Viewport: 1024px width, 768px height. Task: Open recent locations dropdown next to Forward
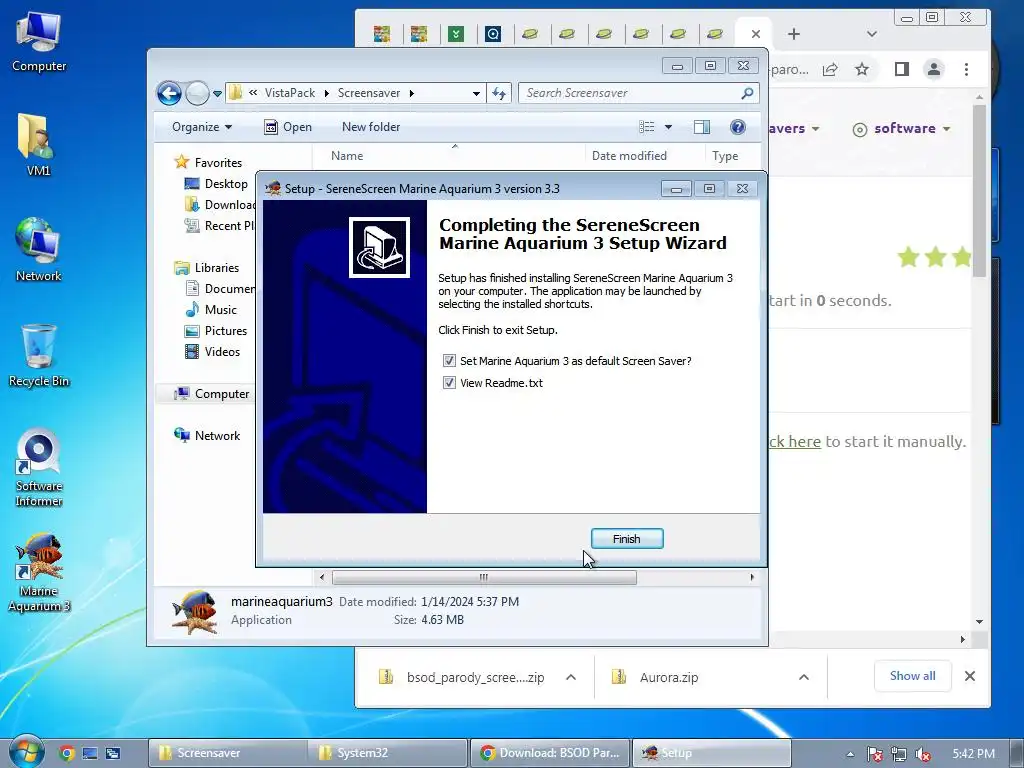coord(217,93)
